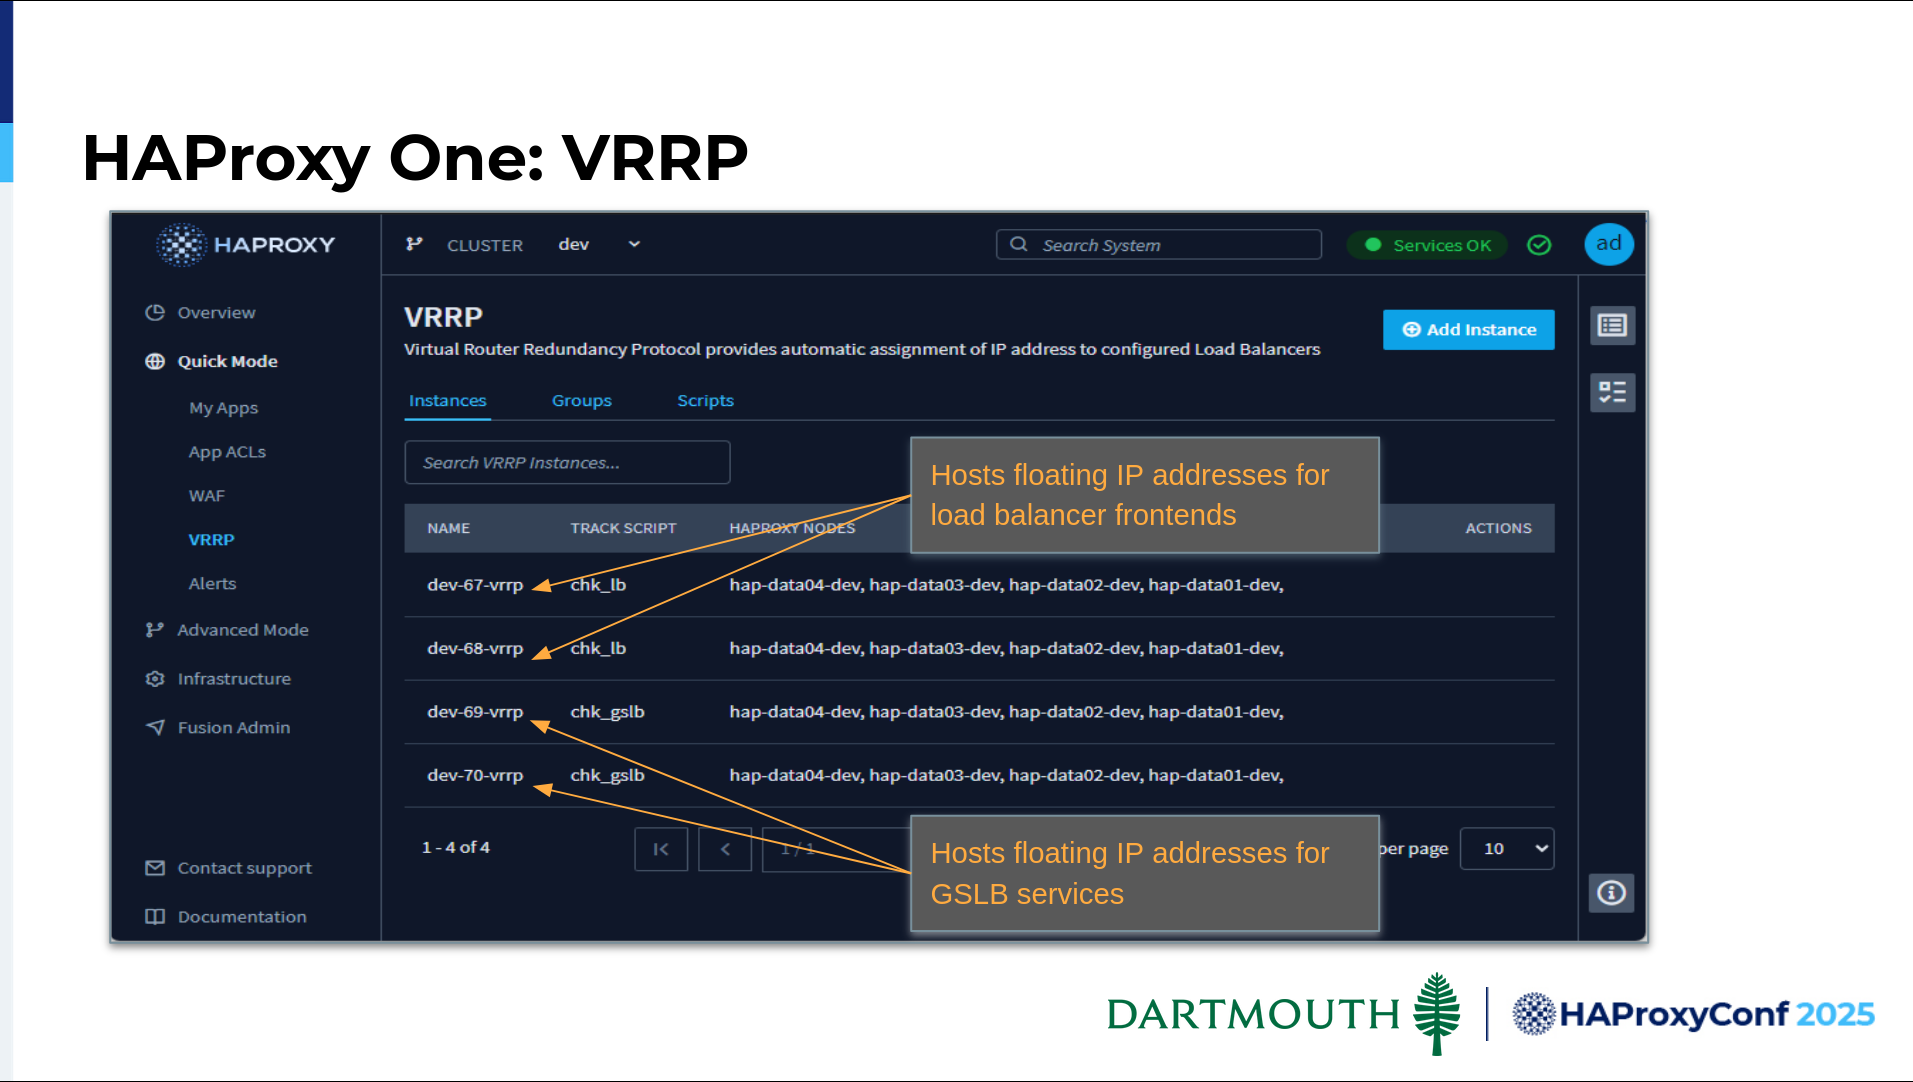This screenshot has width=1913, height=1082.
Task: Sort by NAME column header
Action: tap(448, 528)
